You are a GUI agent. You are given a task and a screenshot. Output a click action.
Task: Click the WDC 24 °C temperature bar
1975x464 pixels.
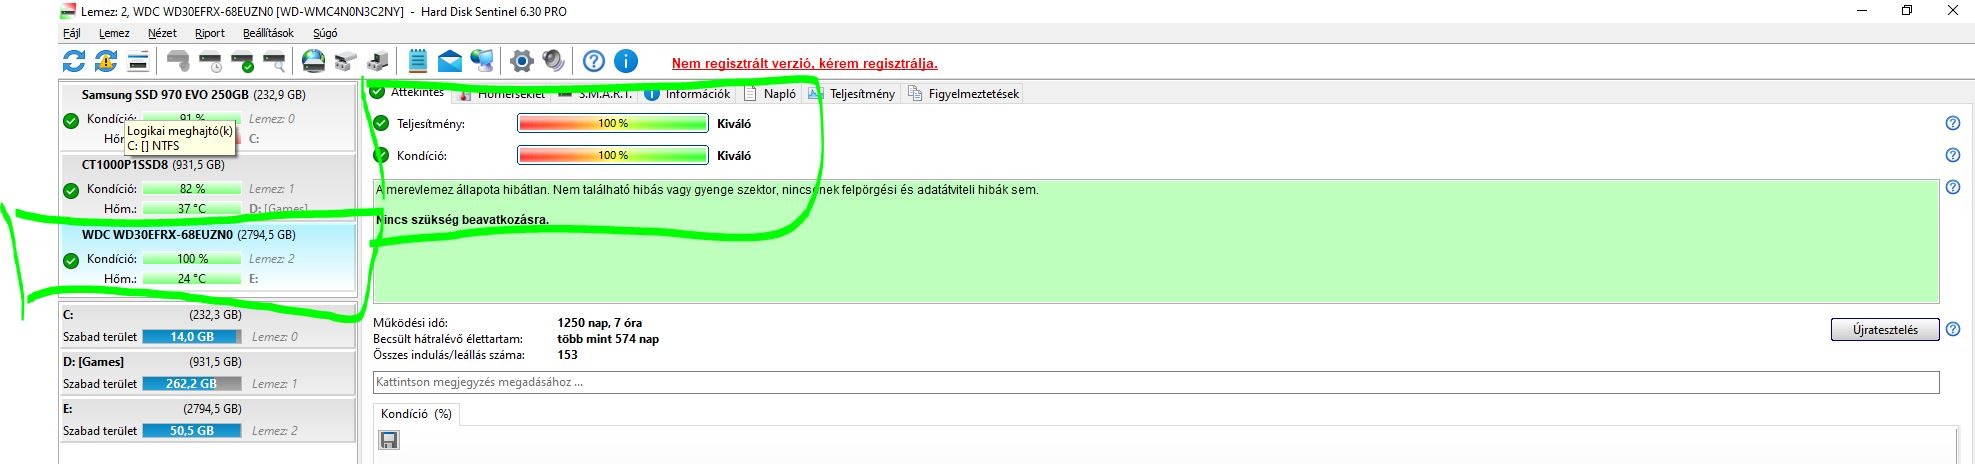pyautogui.click(x=192, y=279)
